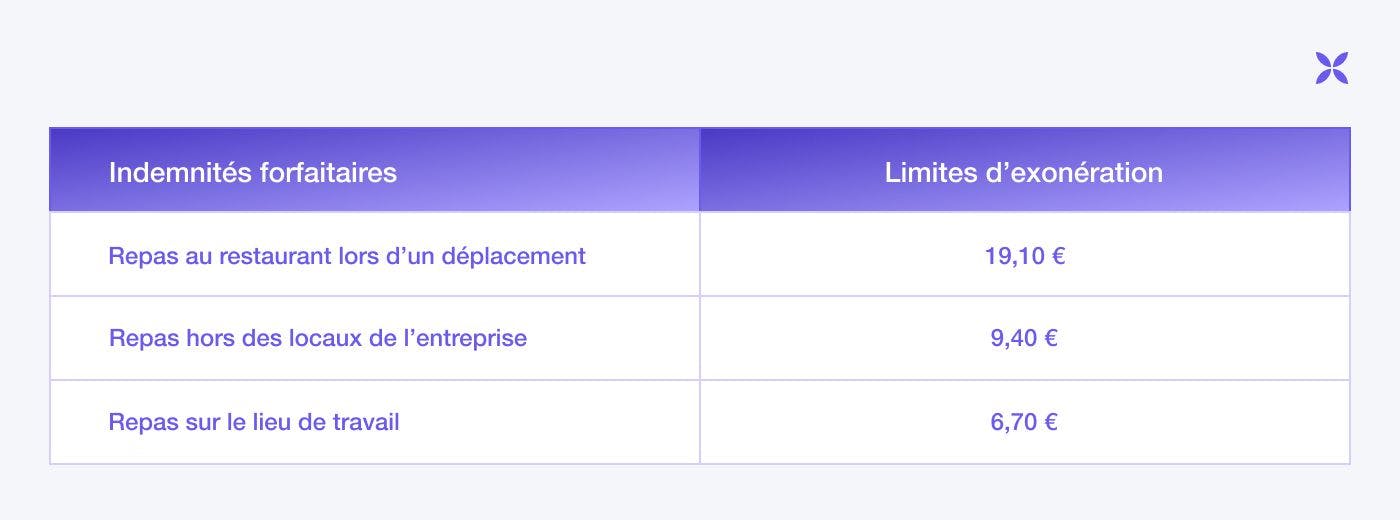Click the purple four-petal logo icon

[x=1332, y=68]
